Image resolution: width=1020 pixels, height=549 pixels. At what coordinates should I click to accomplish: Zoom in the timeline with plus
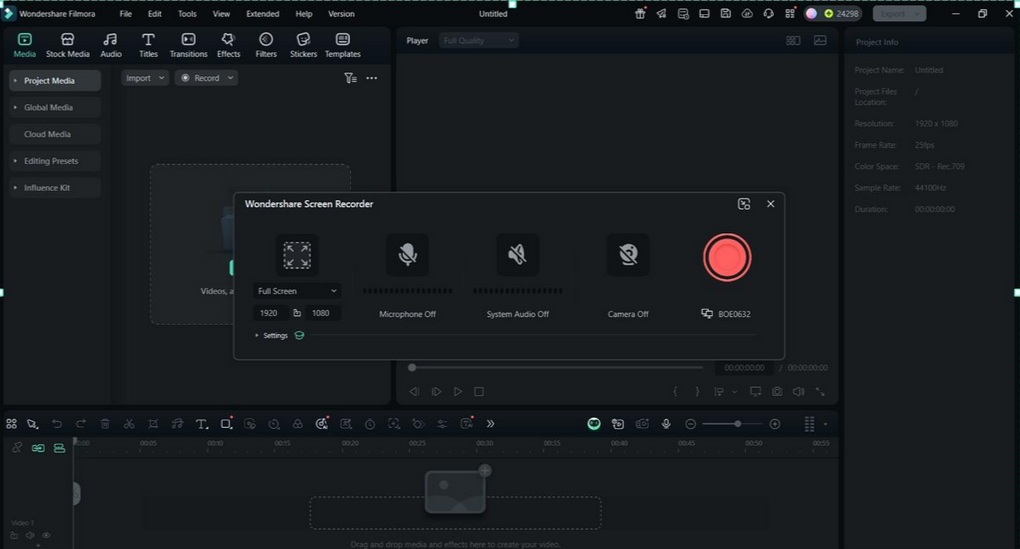click(x=775, y=424)
